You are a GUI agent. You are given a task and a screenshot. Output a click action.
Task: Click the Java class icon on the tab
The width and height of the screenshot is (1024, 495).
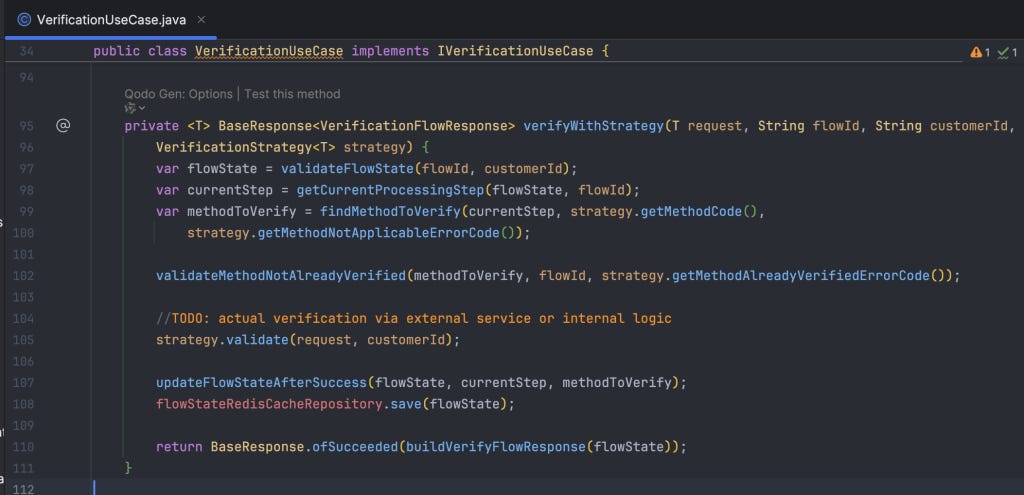coord(24,20)
